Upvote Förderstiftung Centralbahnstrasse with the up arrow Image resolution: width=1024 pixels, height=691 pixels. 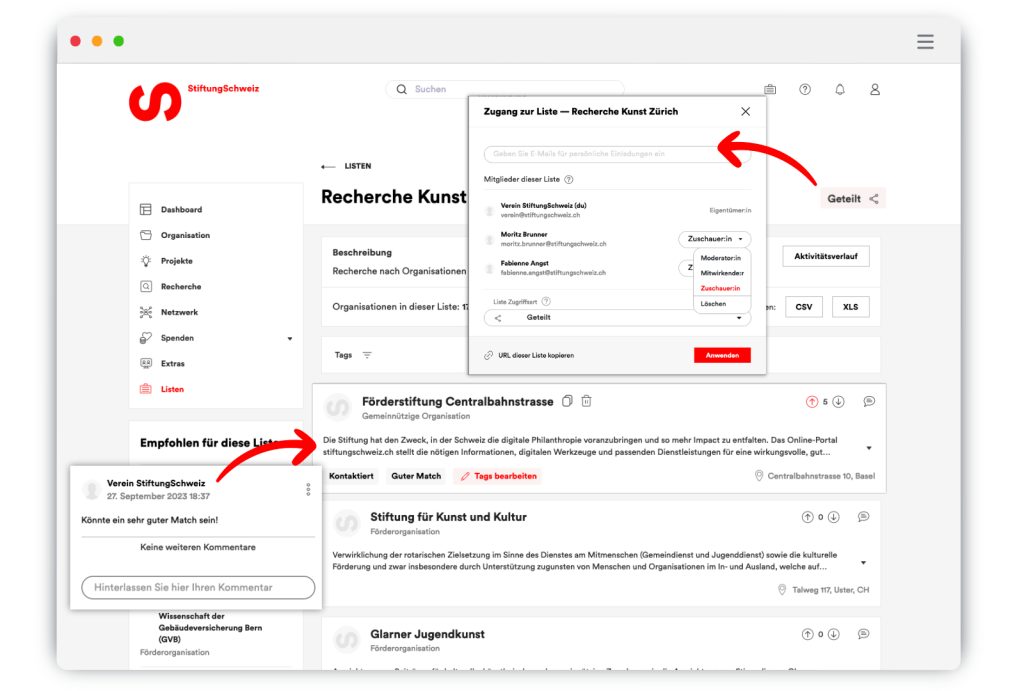tap(812, 402)
